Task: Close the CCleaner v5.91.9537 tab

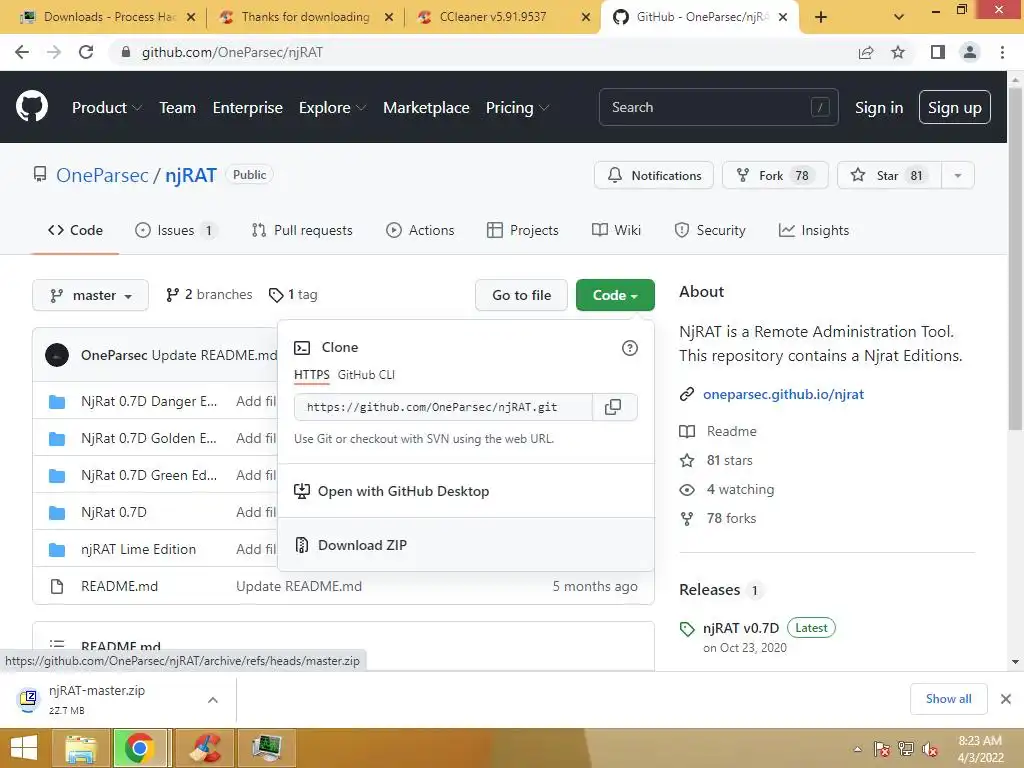Action: pos(586,17)
